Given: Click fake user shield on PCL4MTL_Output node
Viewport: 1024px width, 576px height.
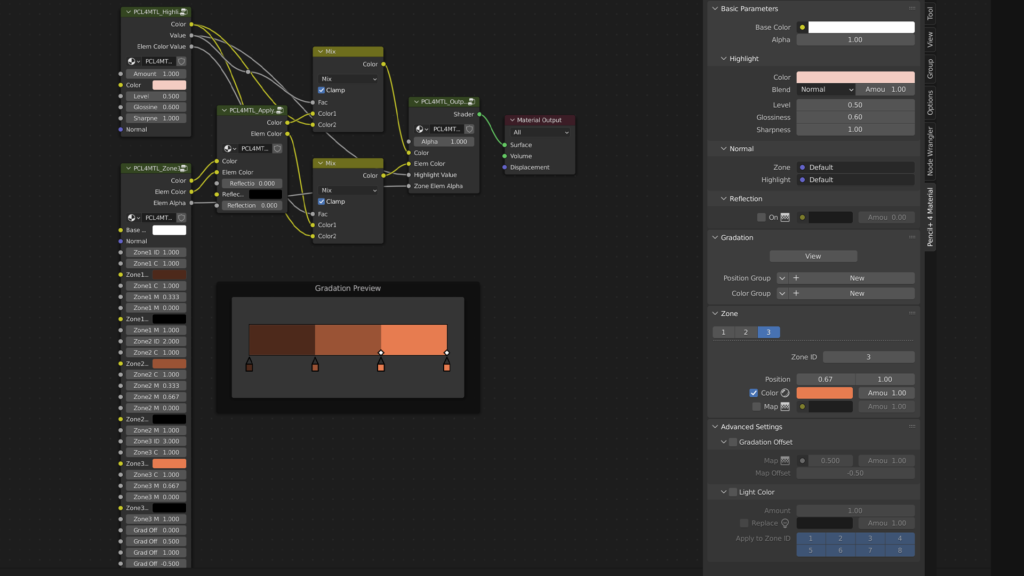Looking at the screenshot, I should pos(469,128).
